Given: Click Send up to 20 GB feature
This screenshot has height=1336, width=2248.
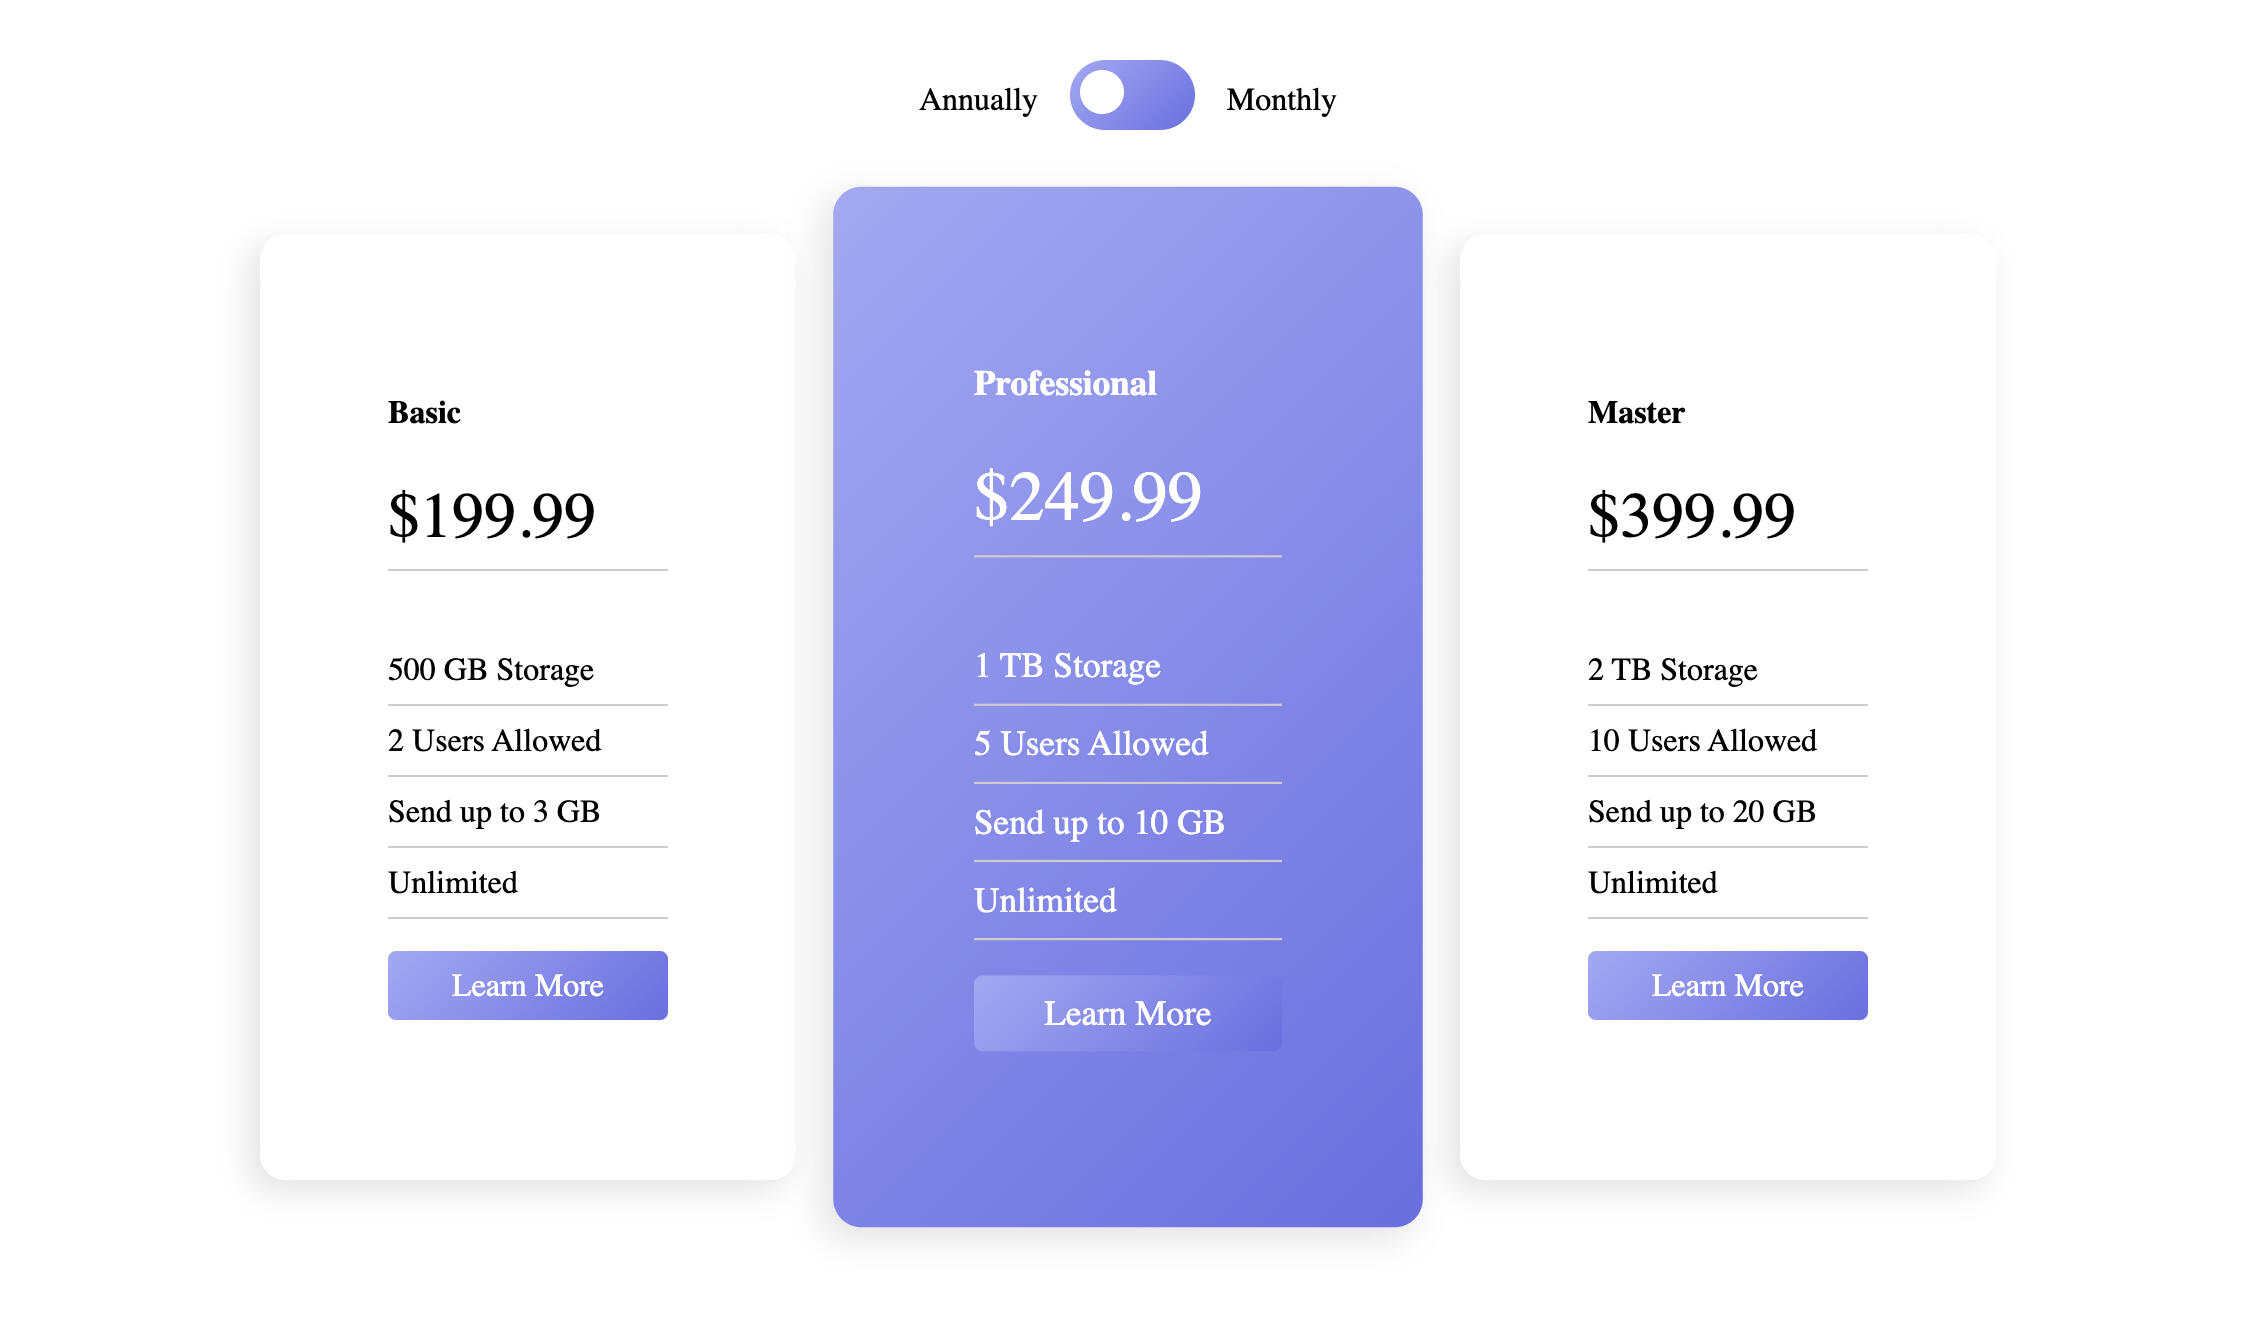Looking at the screenshot, I should pos(1701,811).
